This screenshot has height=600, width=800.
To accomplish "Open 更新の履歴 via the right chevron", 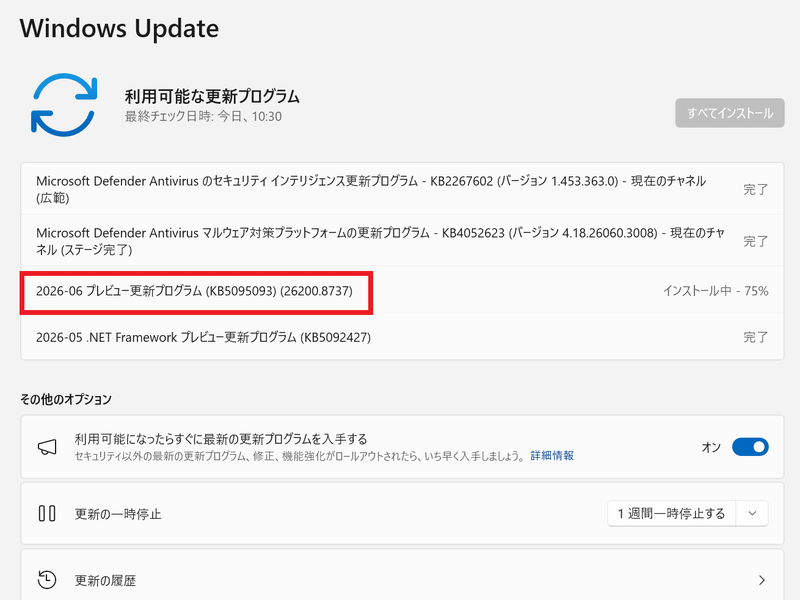I will click(x=761, y=580).
